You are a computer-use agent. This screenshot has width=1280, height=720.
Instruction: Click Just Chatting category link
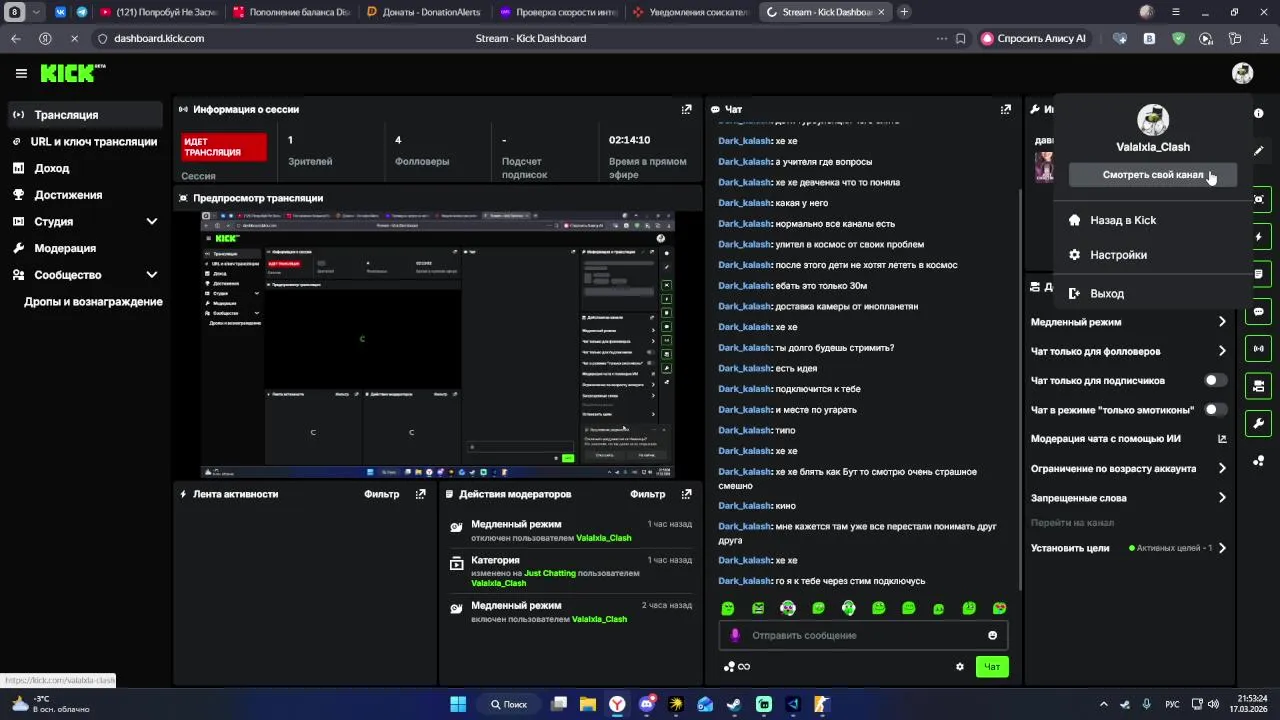(x=550, y=573)
